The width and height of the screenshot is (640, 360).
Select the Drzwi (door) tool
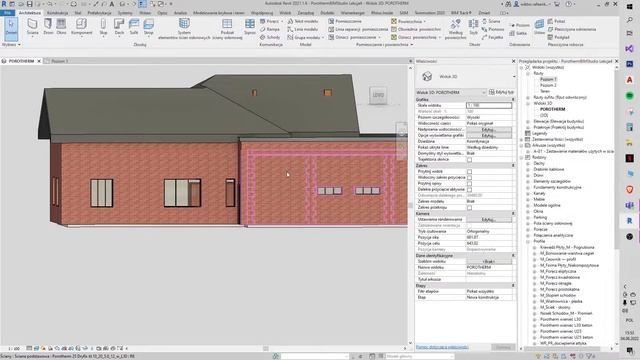tap(48, 27)
